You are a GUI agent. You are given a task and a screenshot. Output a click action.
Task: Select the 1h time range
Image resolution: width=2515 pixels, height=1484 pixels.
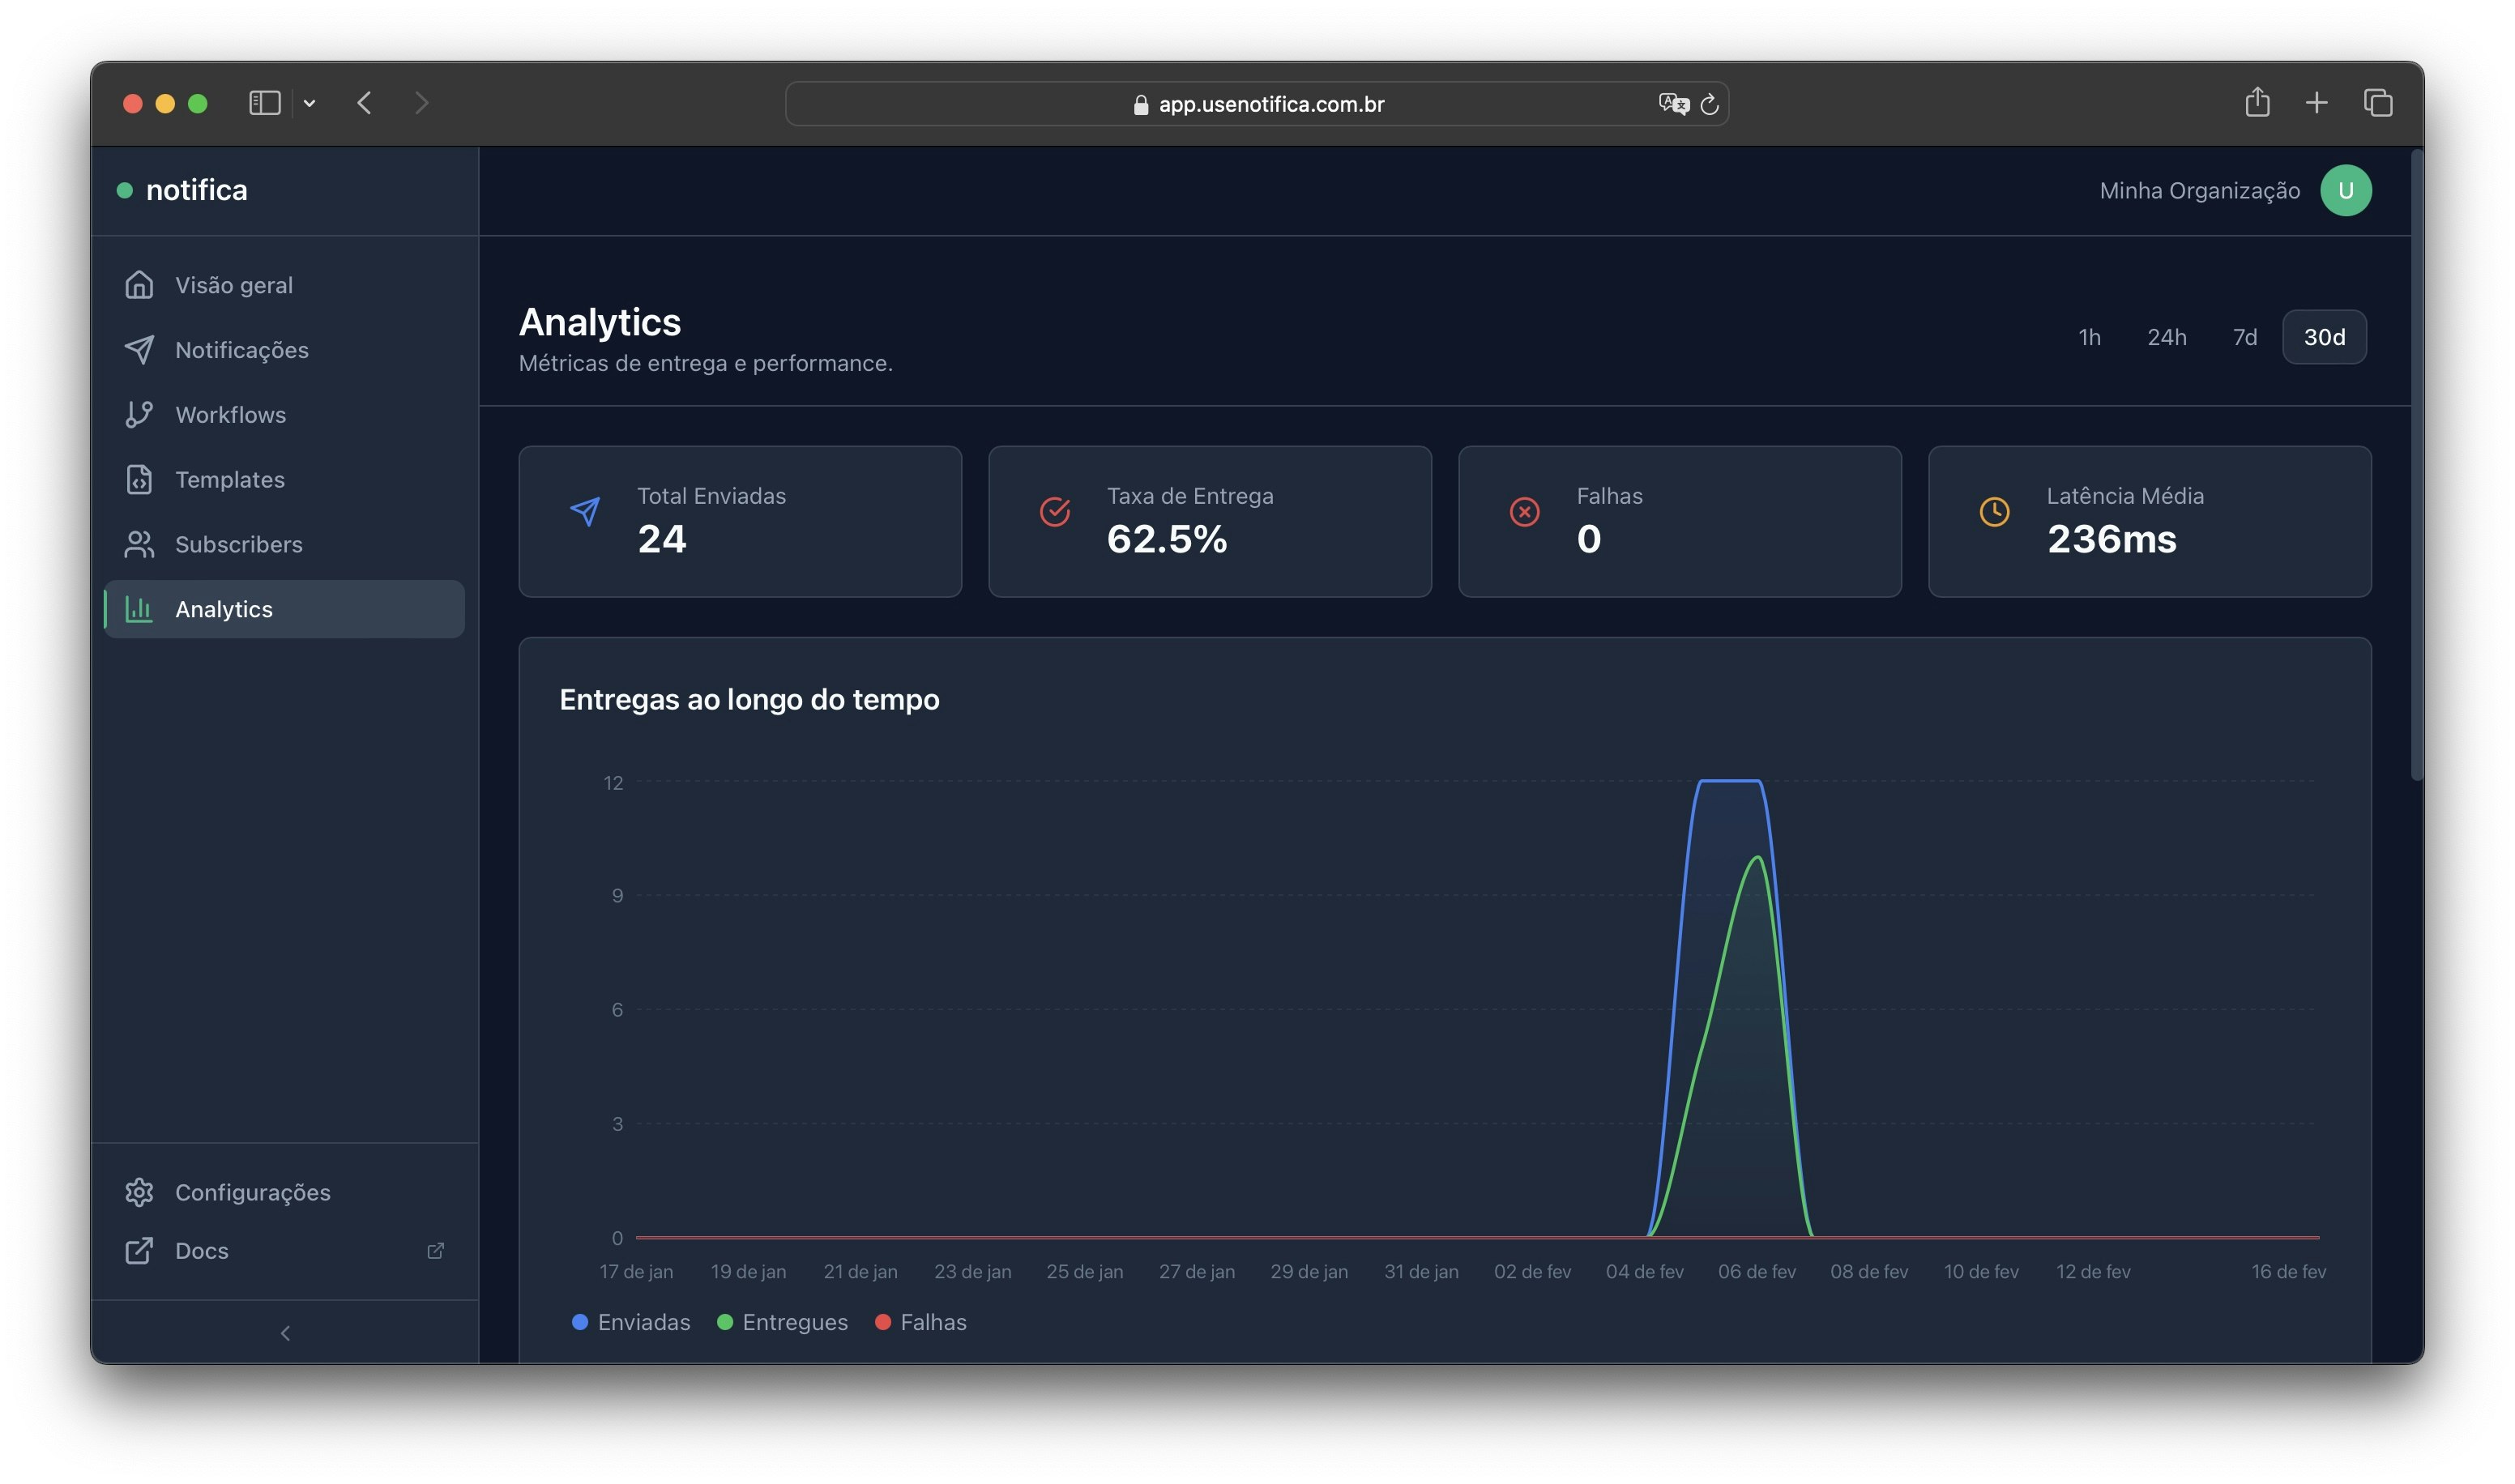(x=2088, y=338)
